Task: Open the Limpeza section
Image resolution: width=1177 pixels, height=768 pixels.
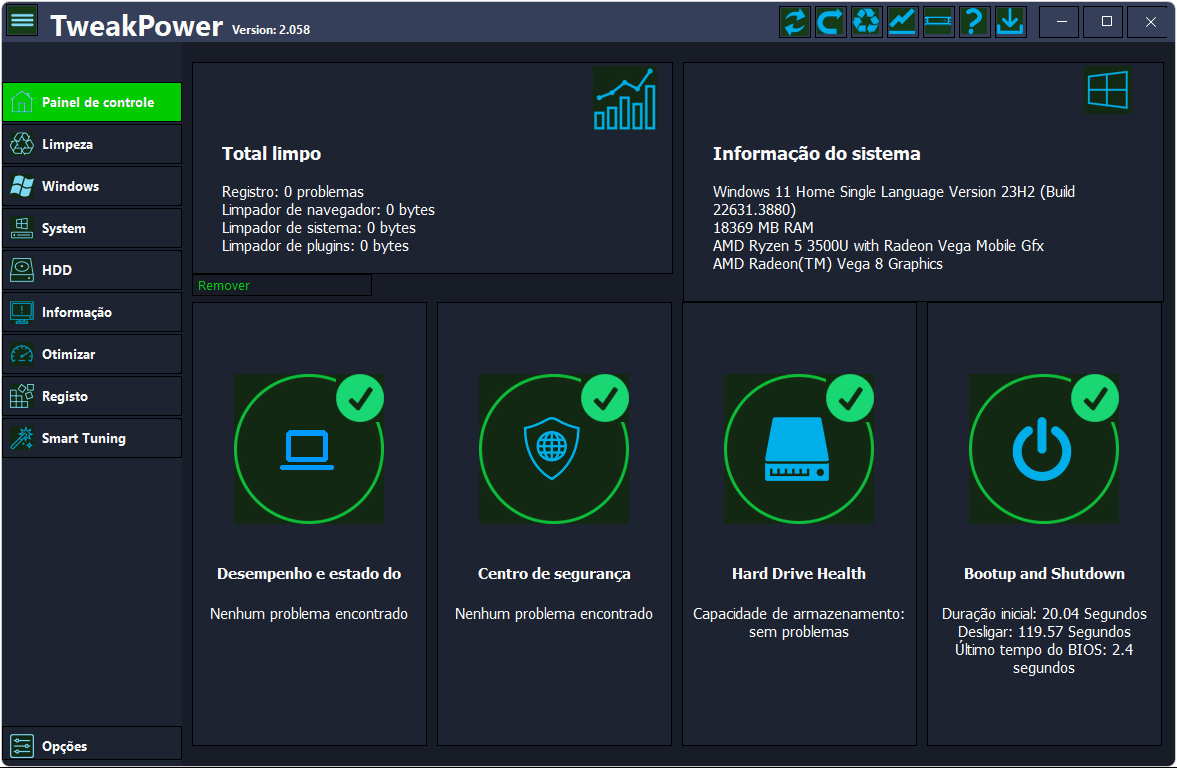Action: point(92,144)
